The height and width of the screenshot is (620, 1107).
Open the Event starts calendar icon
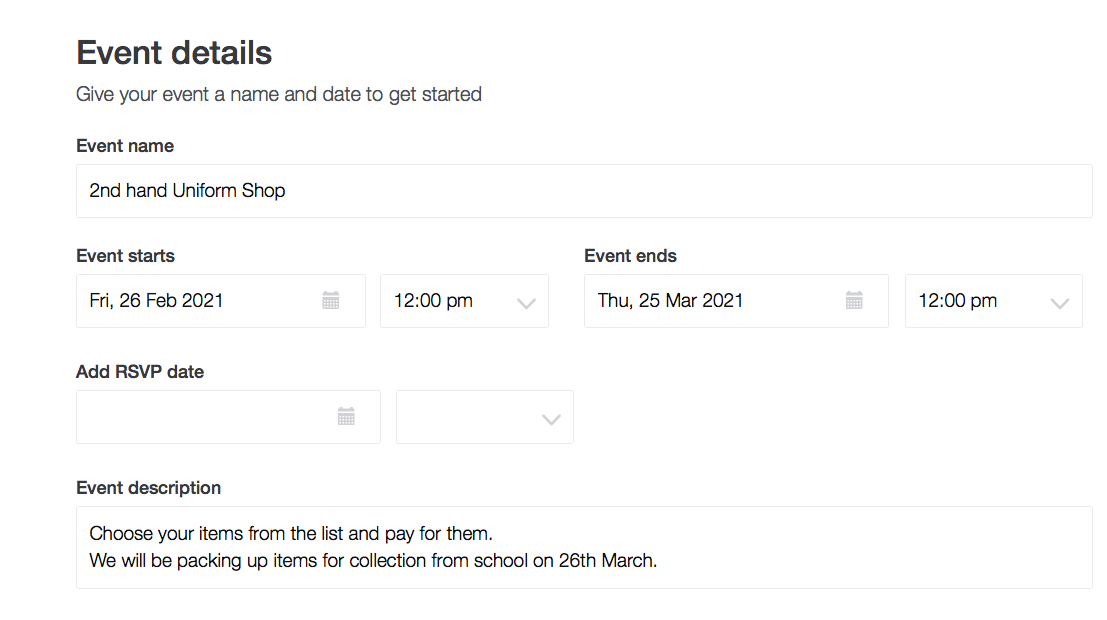pyautogui.click(x=330, y=300)
